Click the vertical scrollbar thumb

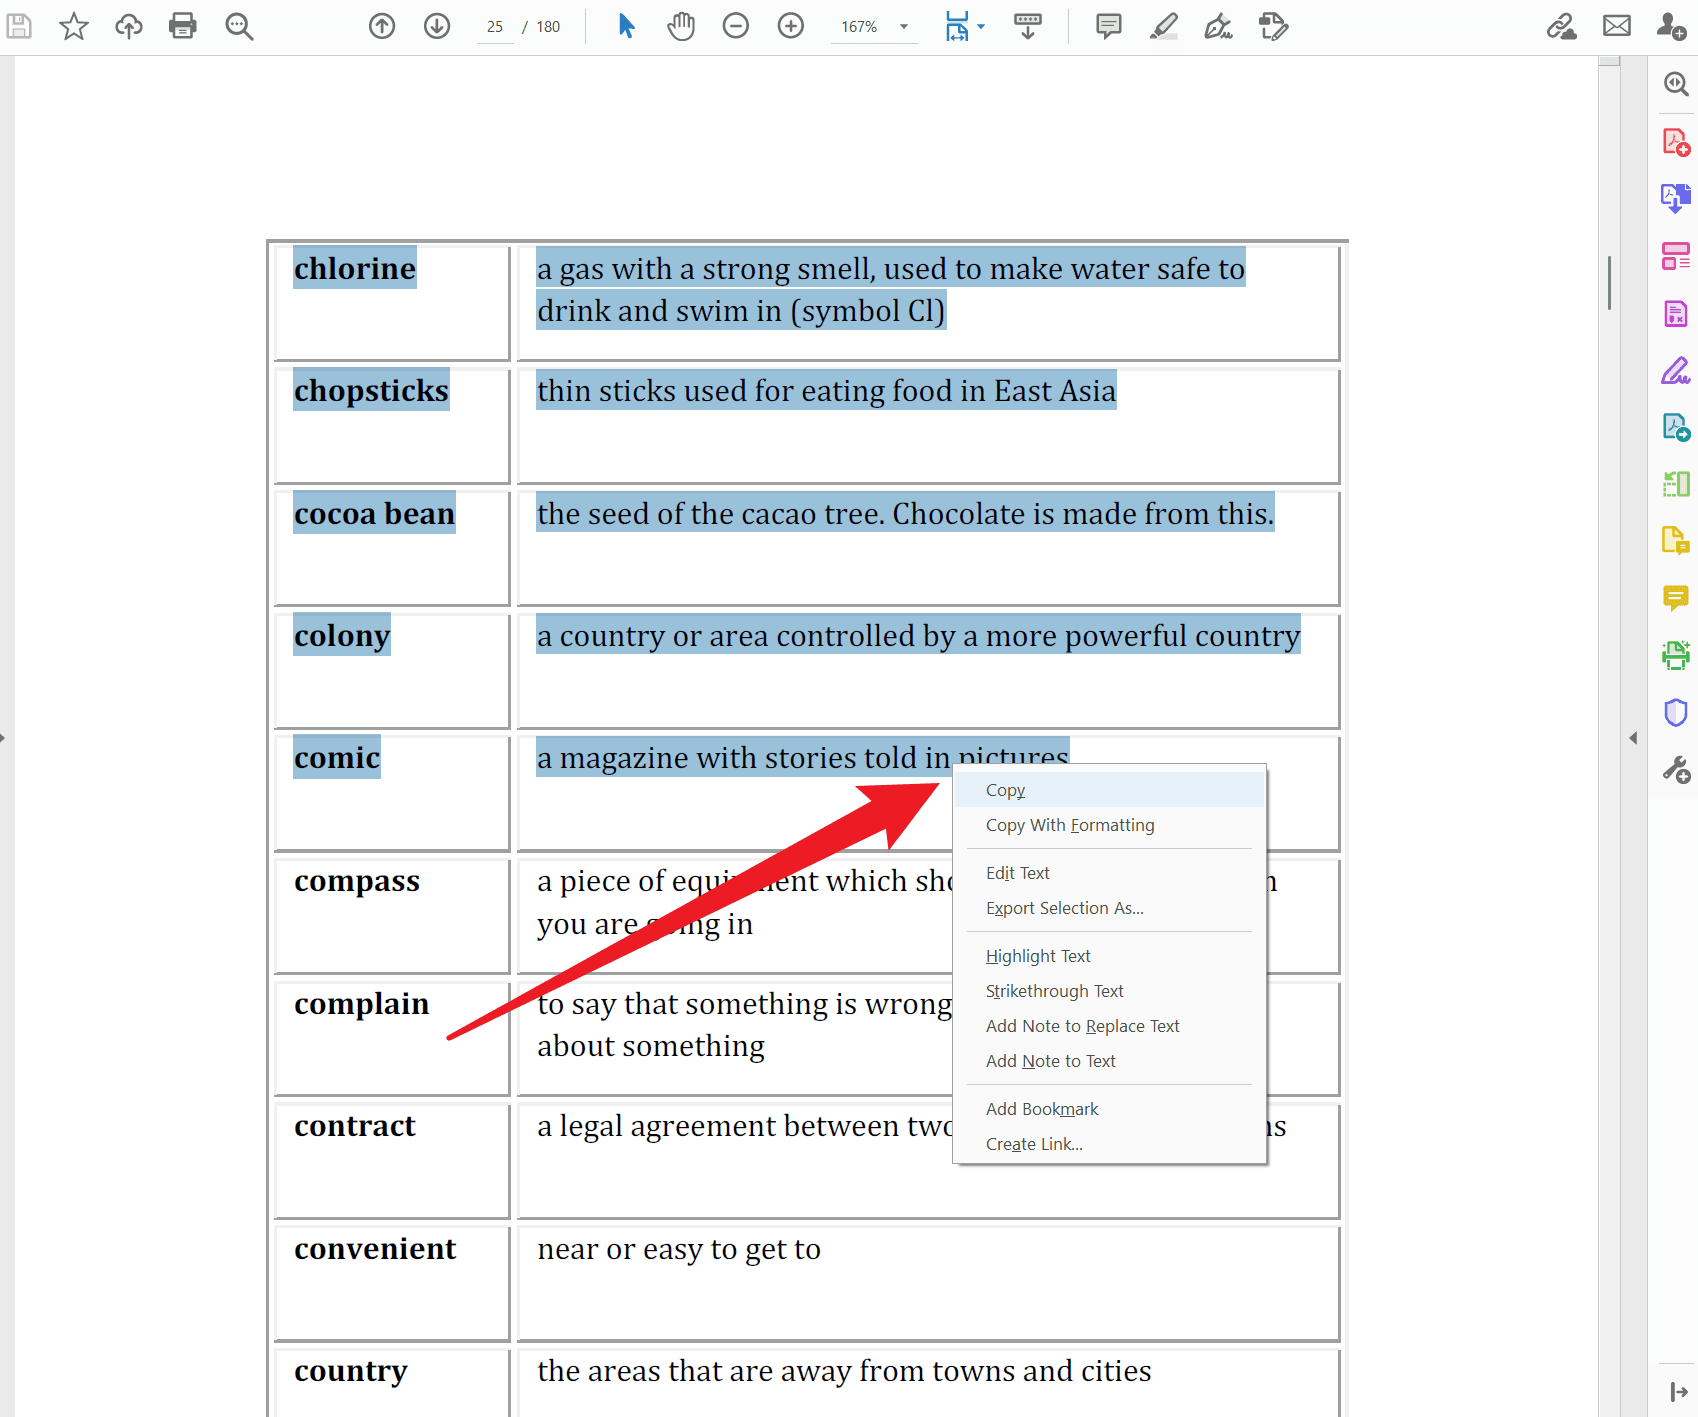[1609, 283]
